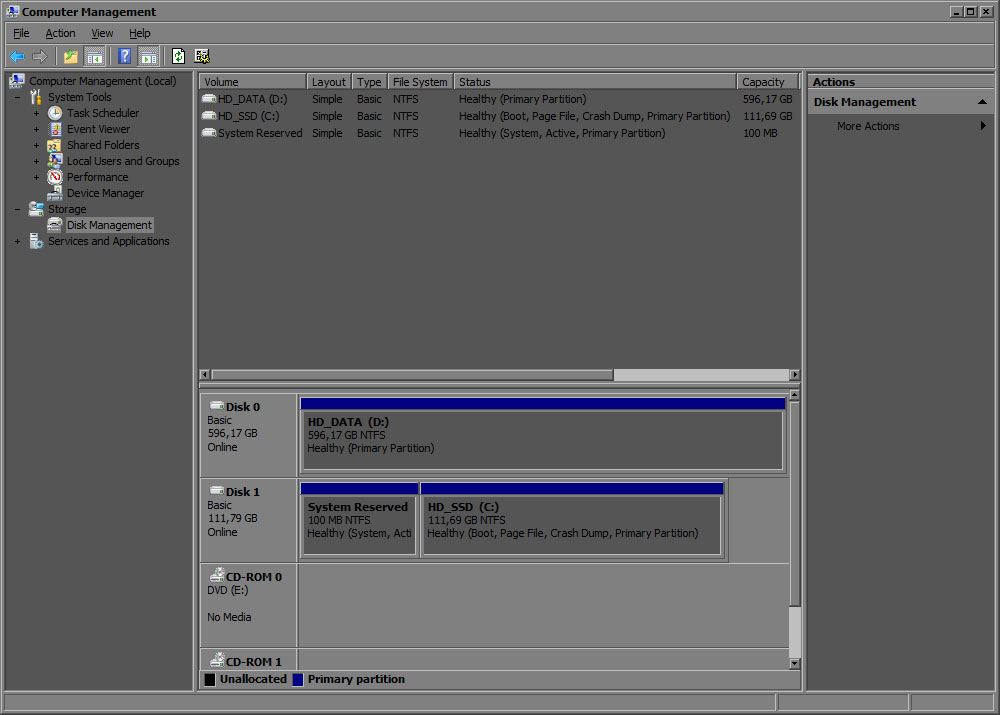
Task: Expand the Local Users and Groups node
Action: pos(36,161)
